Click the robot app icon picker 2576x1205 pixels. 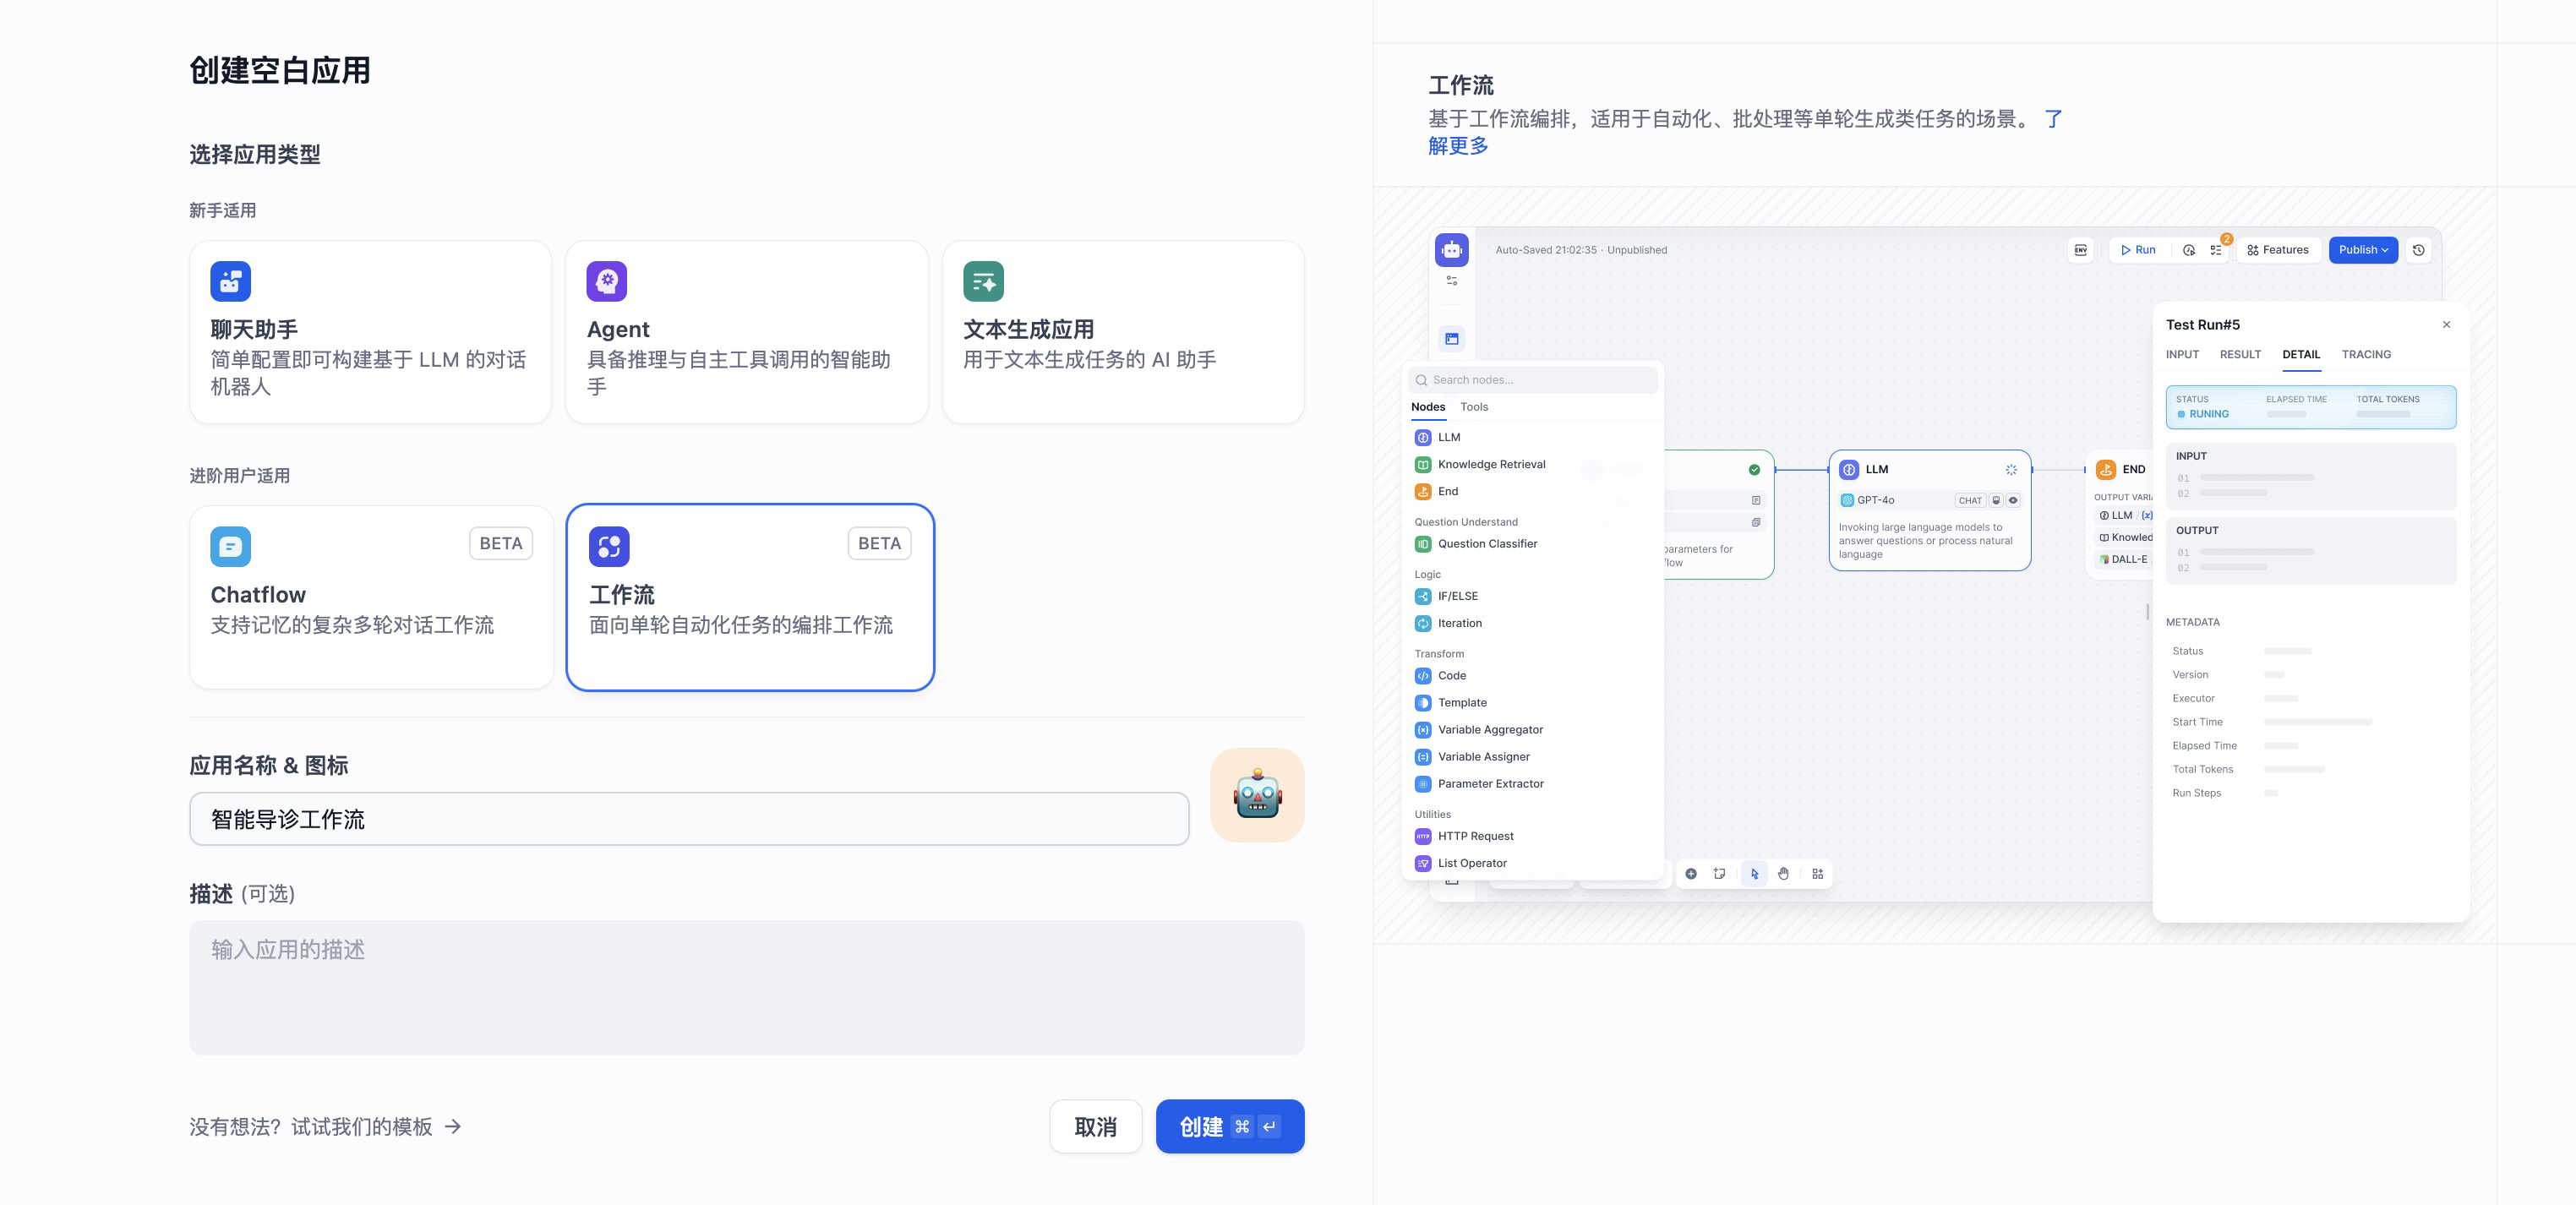(x=1256, y=795)
